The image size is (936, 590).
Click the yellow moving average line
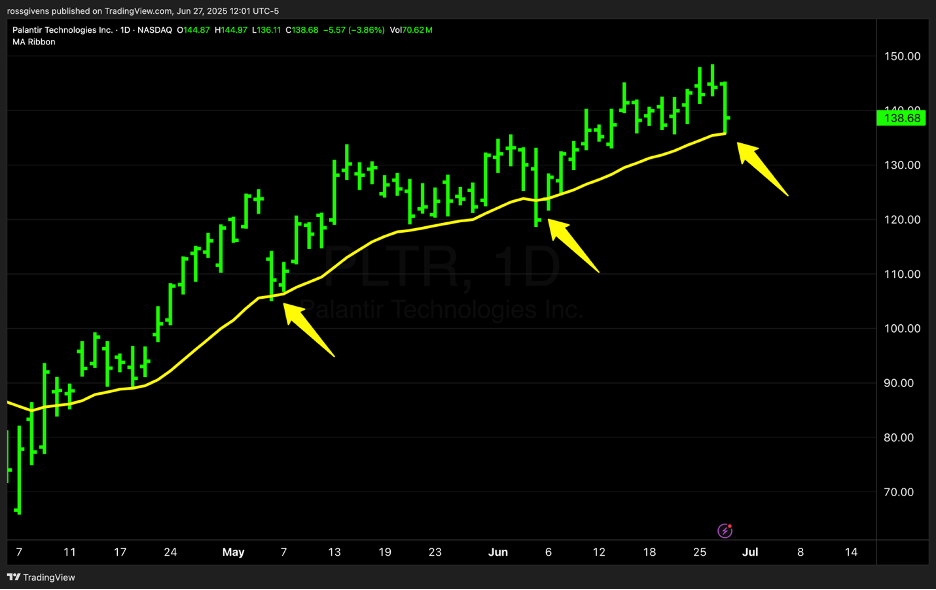[x=400, y=228]
